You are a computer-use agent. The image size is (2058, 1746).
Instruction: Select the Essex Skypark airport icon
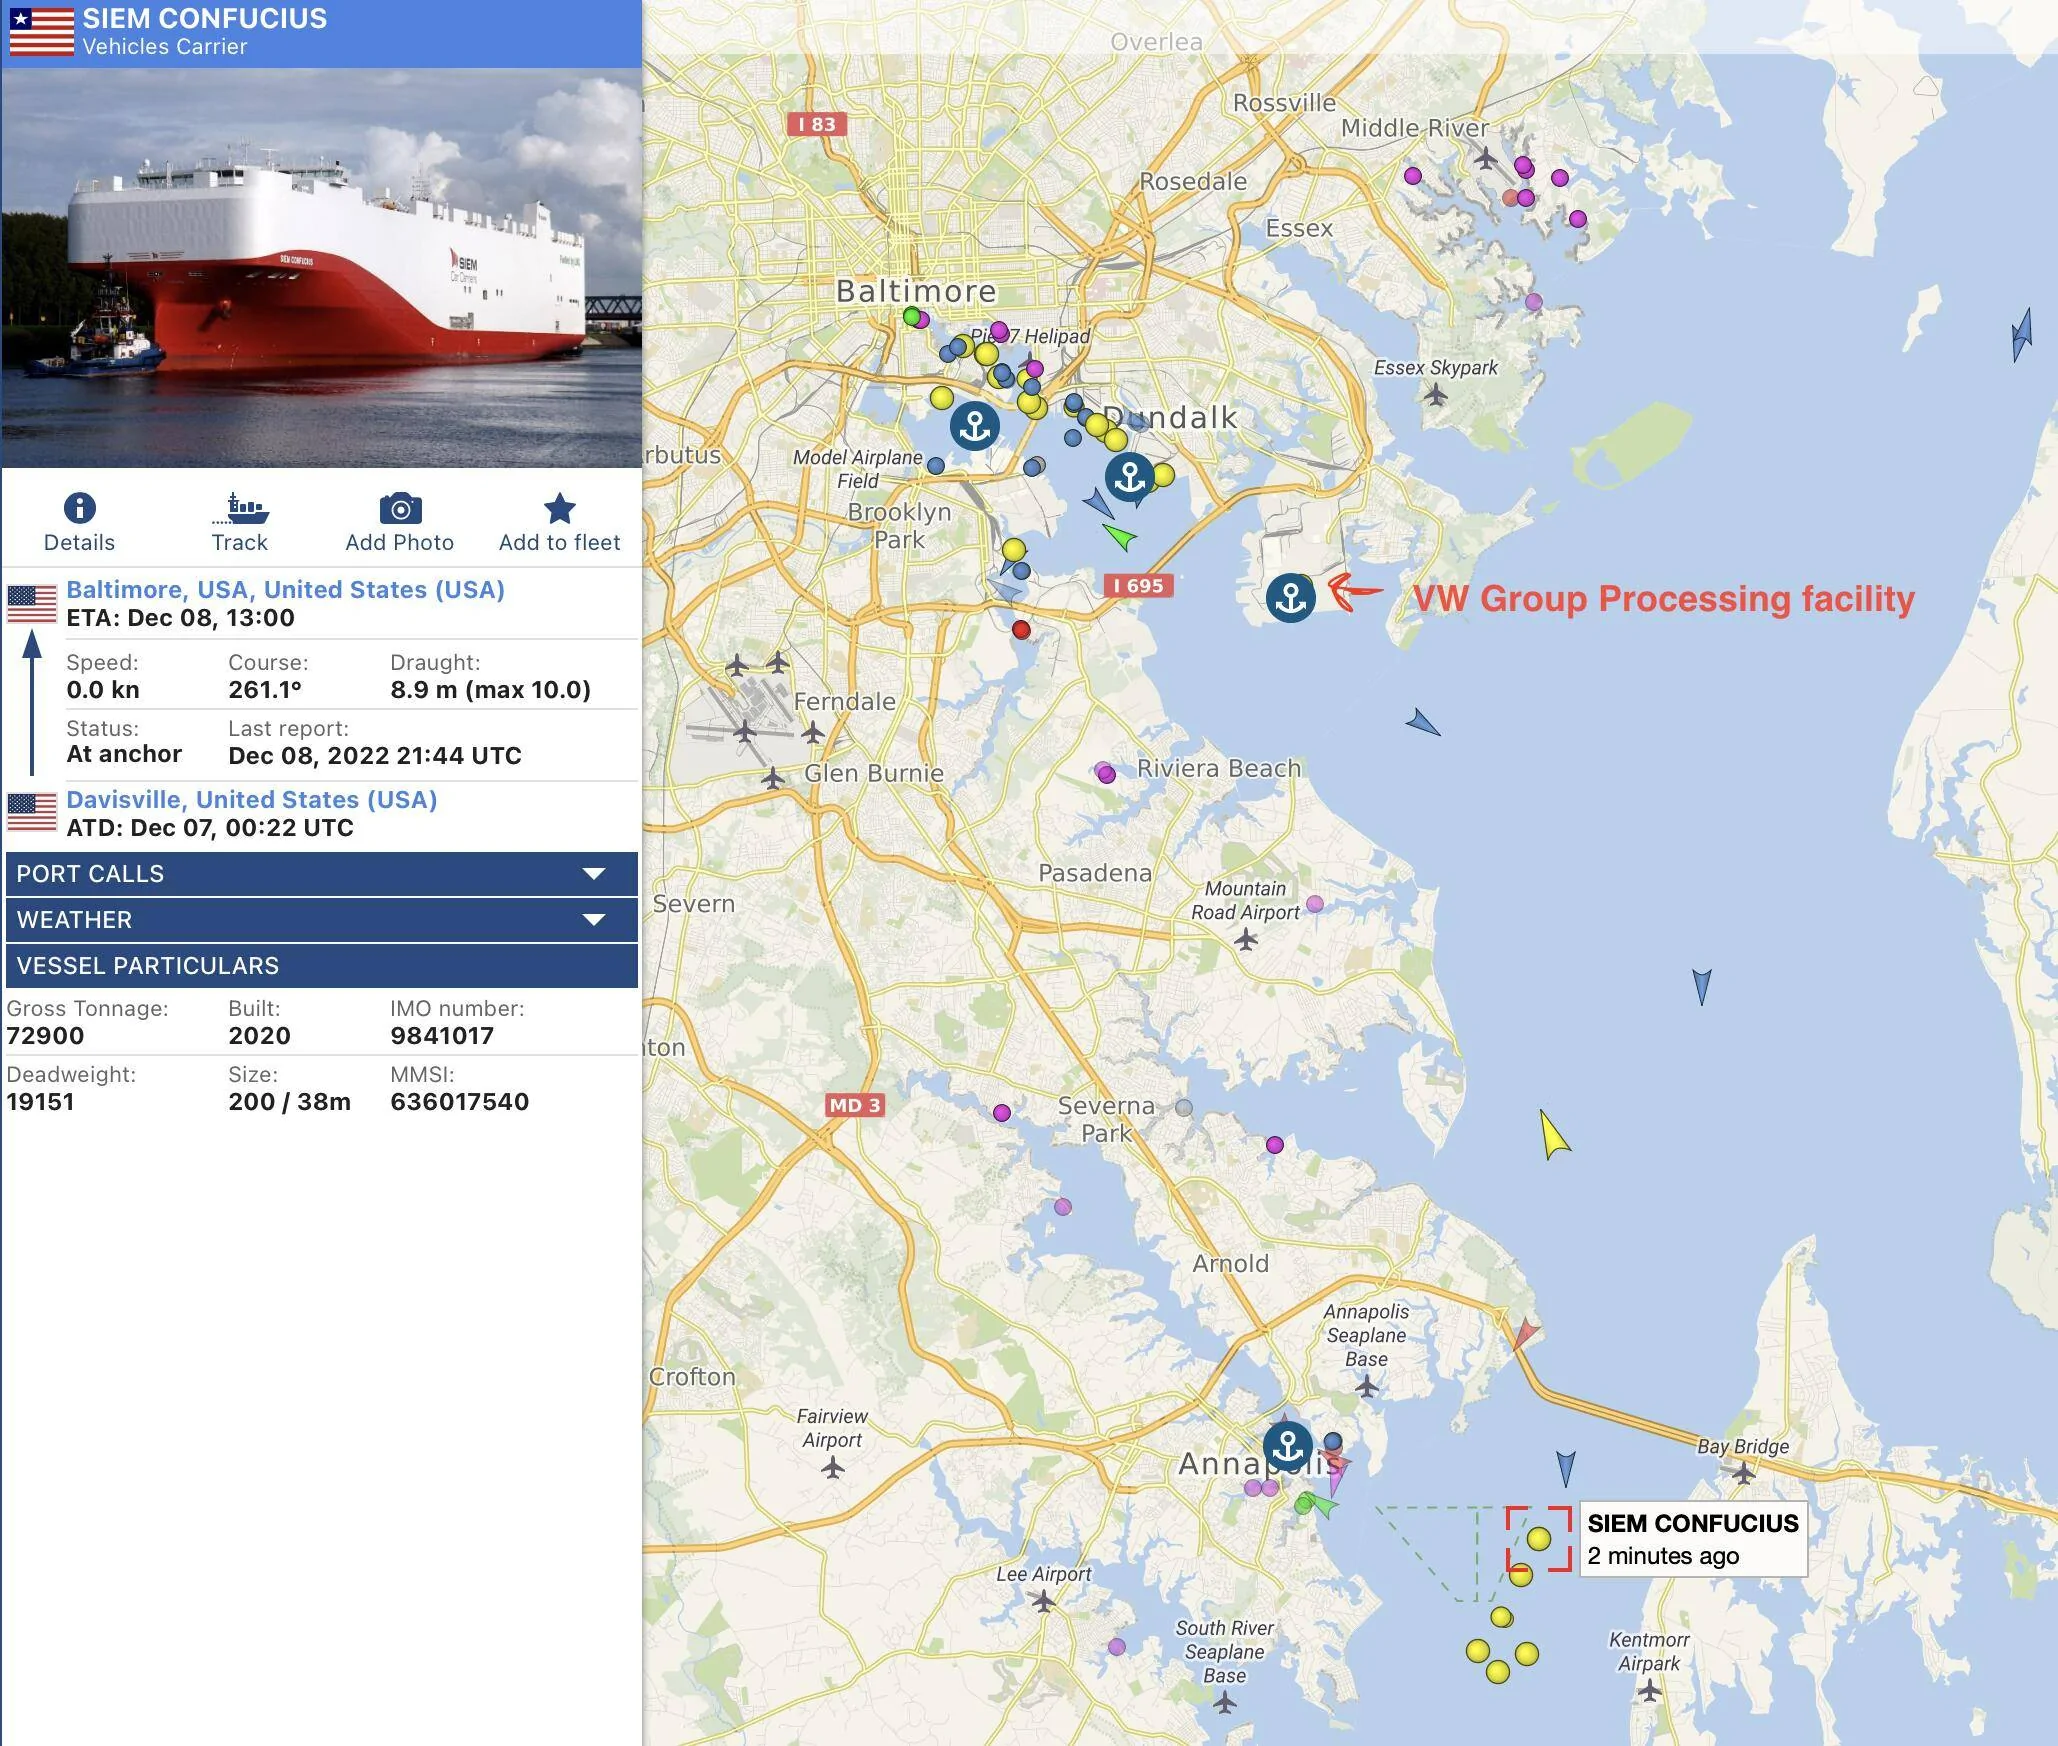click(x=1436, y=395)
